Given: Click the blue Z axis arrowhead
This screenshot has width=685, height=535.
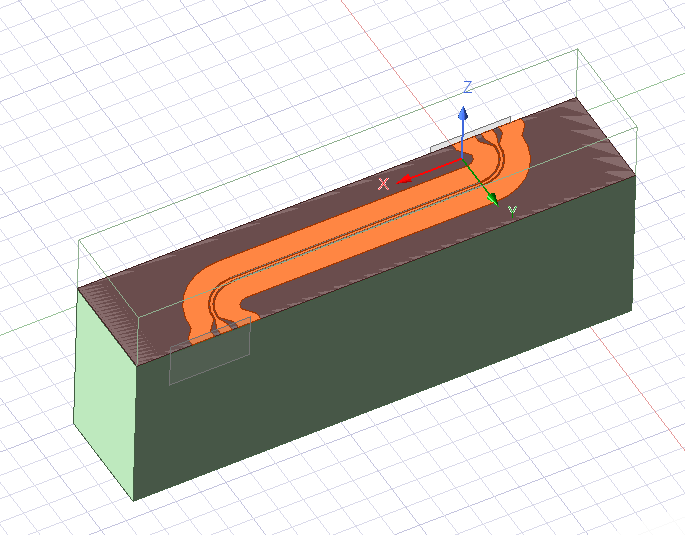Looking at the screenshot, I should point(463,114).
